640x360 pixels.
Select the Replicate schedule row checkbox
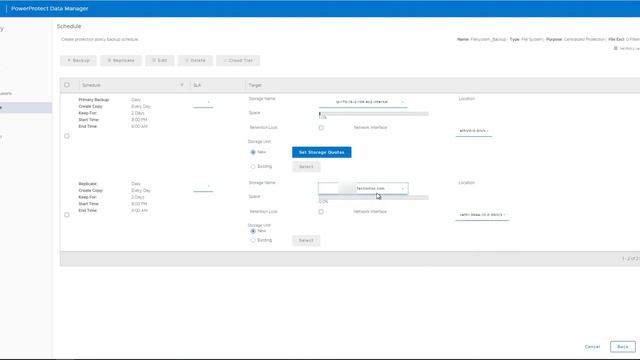coord(67,215)
